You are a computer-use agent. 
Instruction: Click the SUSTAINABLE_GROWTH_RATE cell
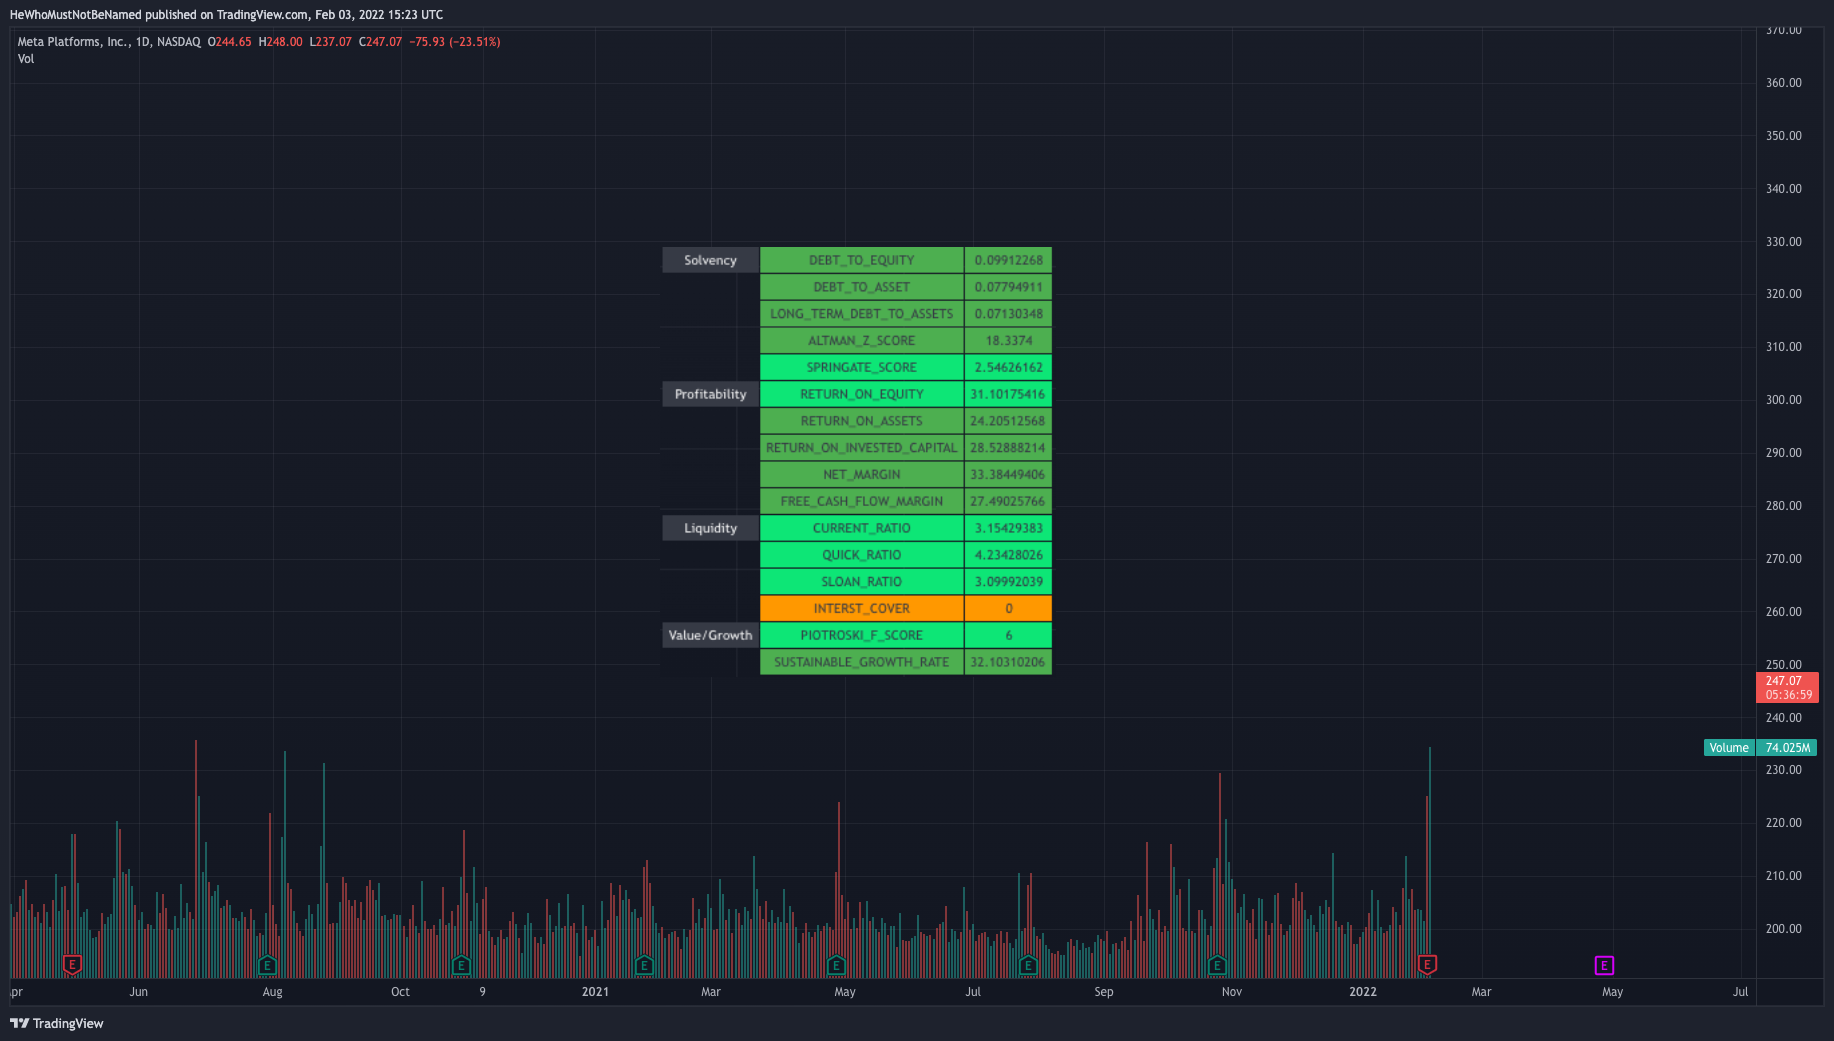862,662
